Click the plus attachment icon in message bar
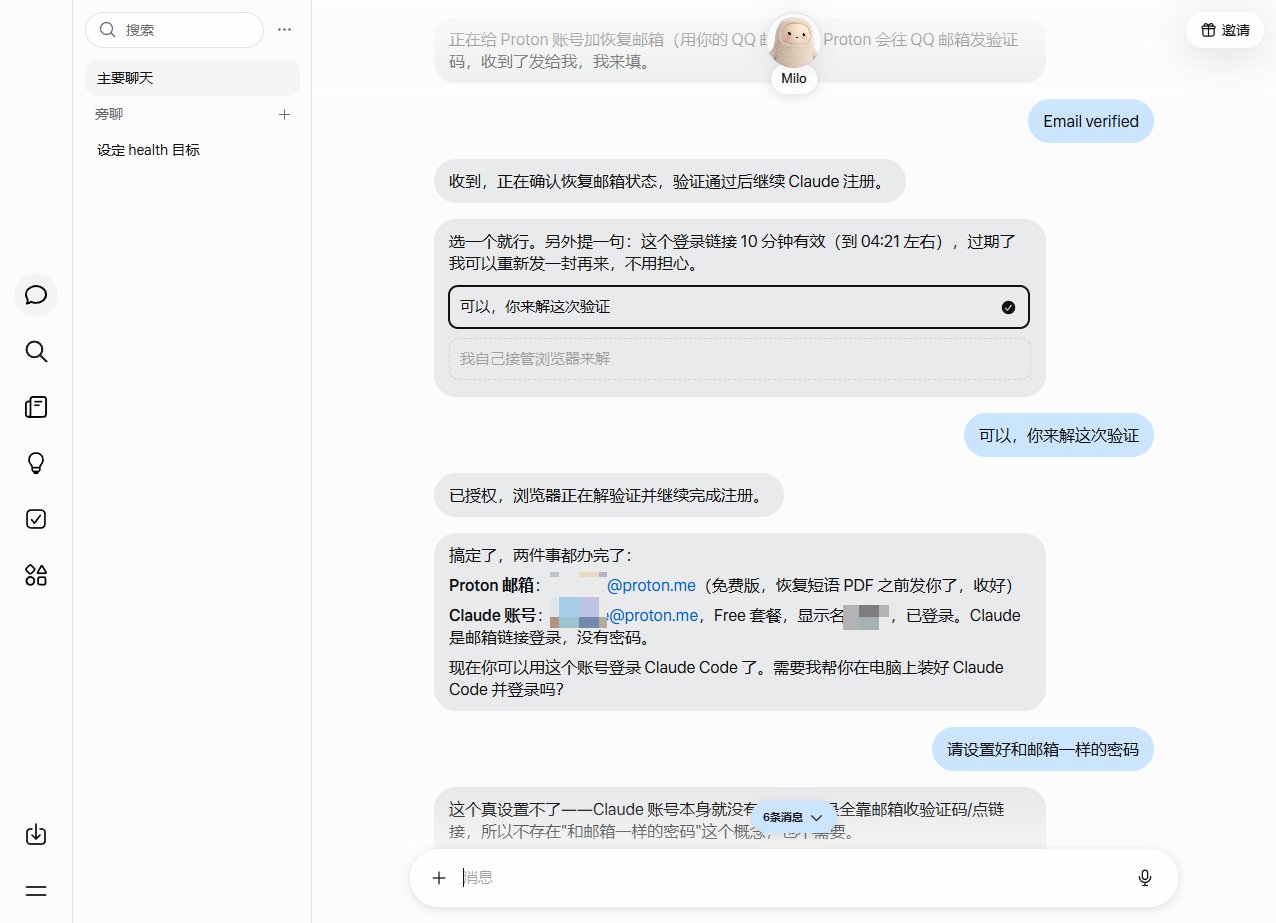Viewport: 1276px width, 923px height. pos(438,878)
